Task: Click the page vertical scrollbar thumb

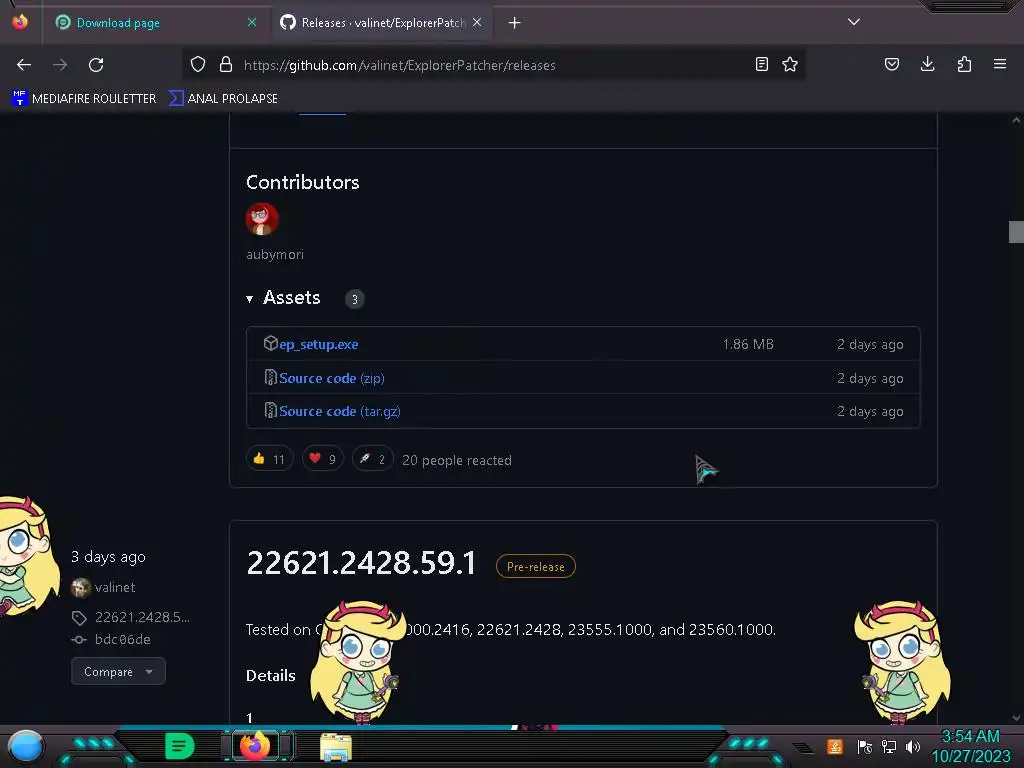Action: (1016, 232)
